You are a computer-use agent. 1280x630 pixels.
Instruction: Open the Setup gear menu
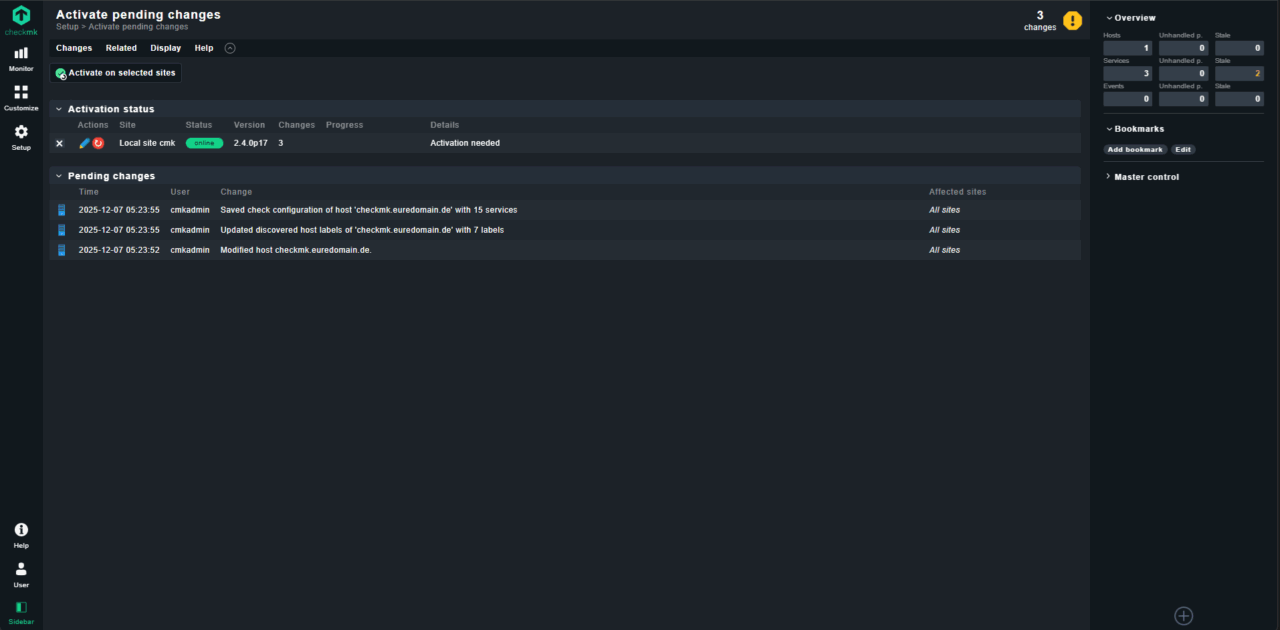21,137
